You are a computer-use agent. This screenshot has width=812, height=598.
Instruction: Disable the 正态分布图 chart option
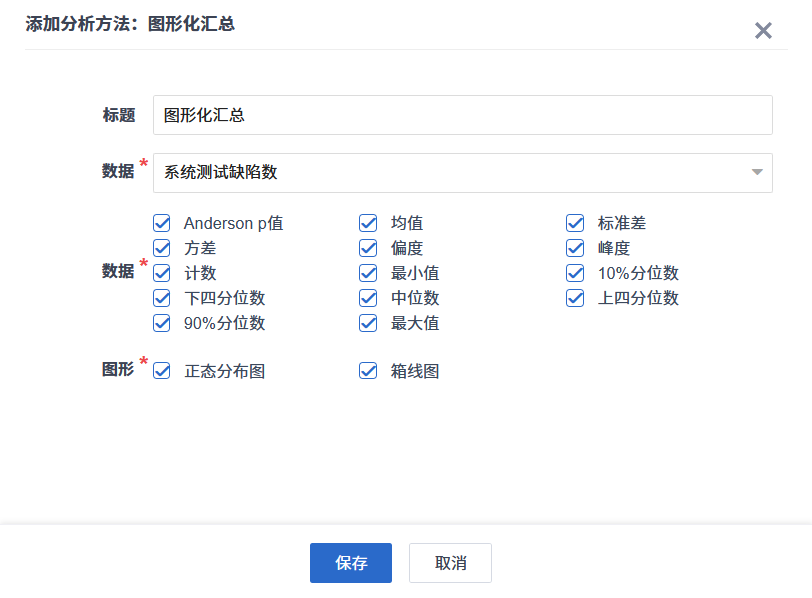coord(162,371)
